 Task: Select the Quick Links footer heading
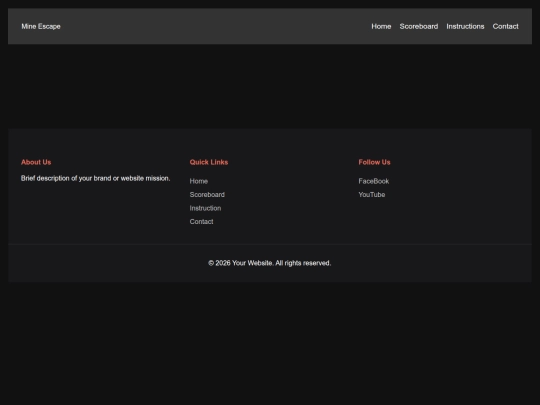coord(209,162)
